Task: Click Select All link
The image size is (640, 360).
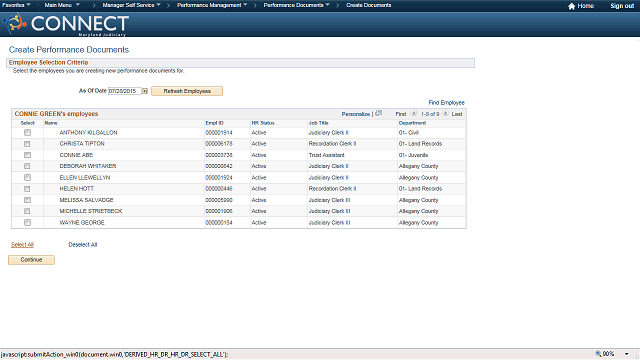Action: coord(22,244)
